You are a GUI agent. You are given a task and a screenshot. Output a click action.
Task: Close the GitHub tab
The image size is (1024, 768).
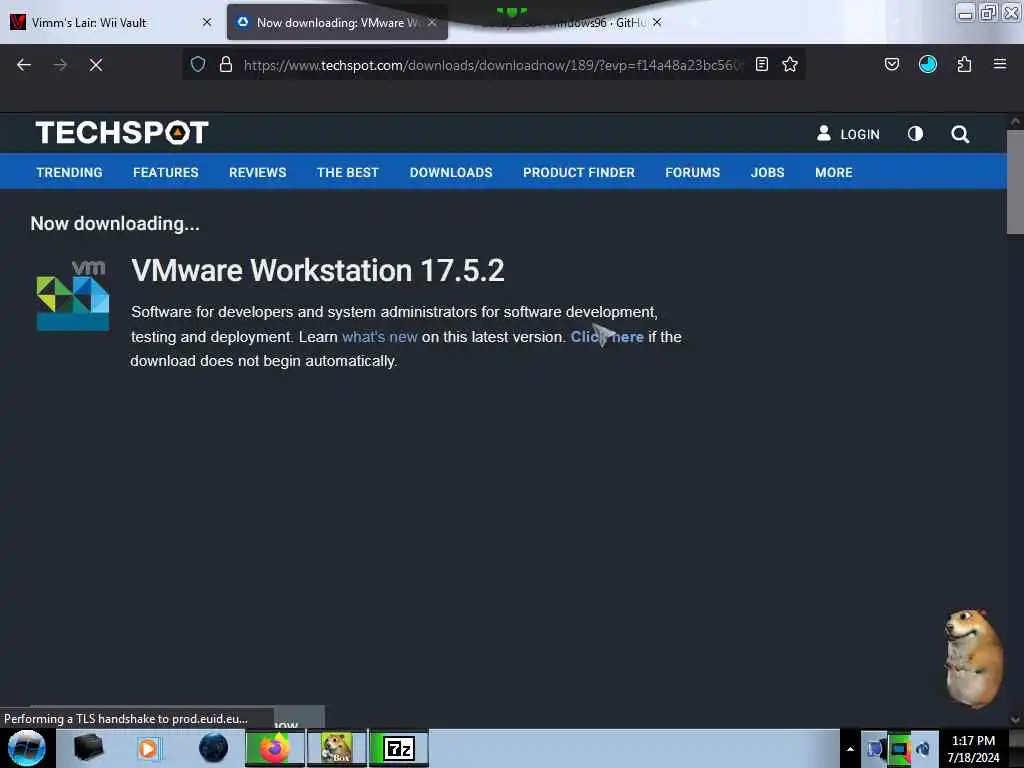657,22
